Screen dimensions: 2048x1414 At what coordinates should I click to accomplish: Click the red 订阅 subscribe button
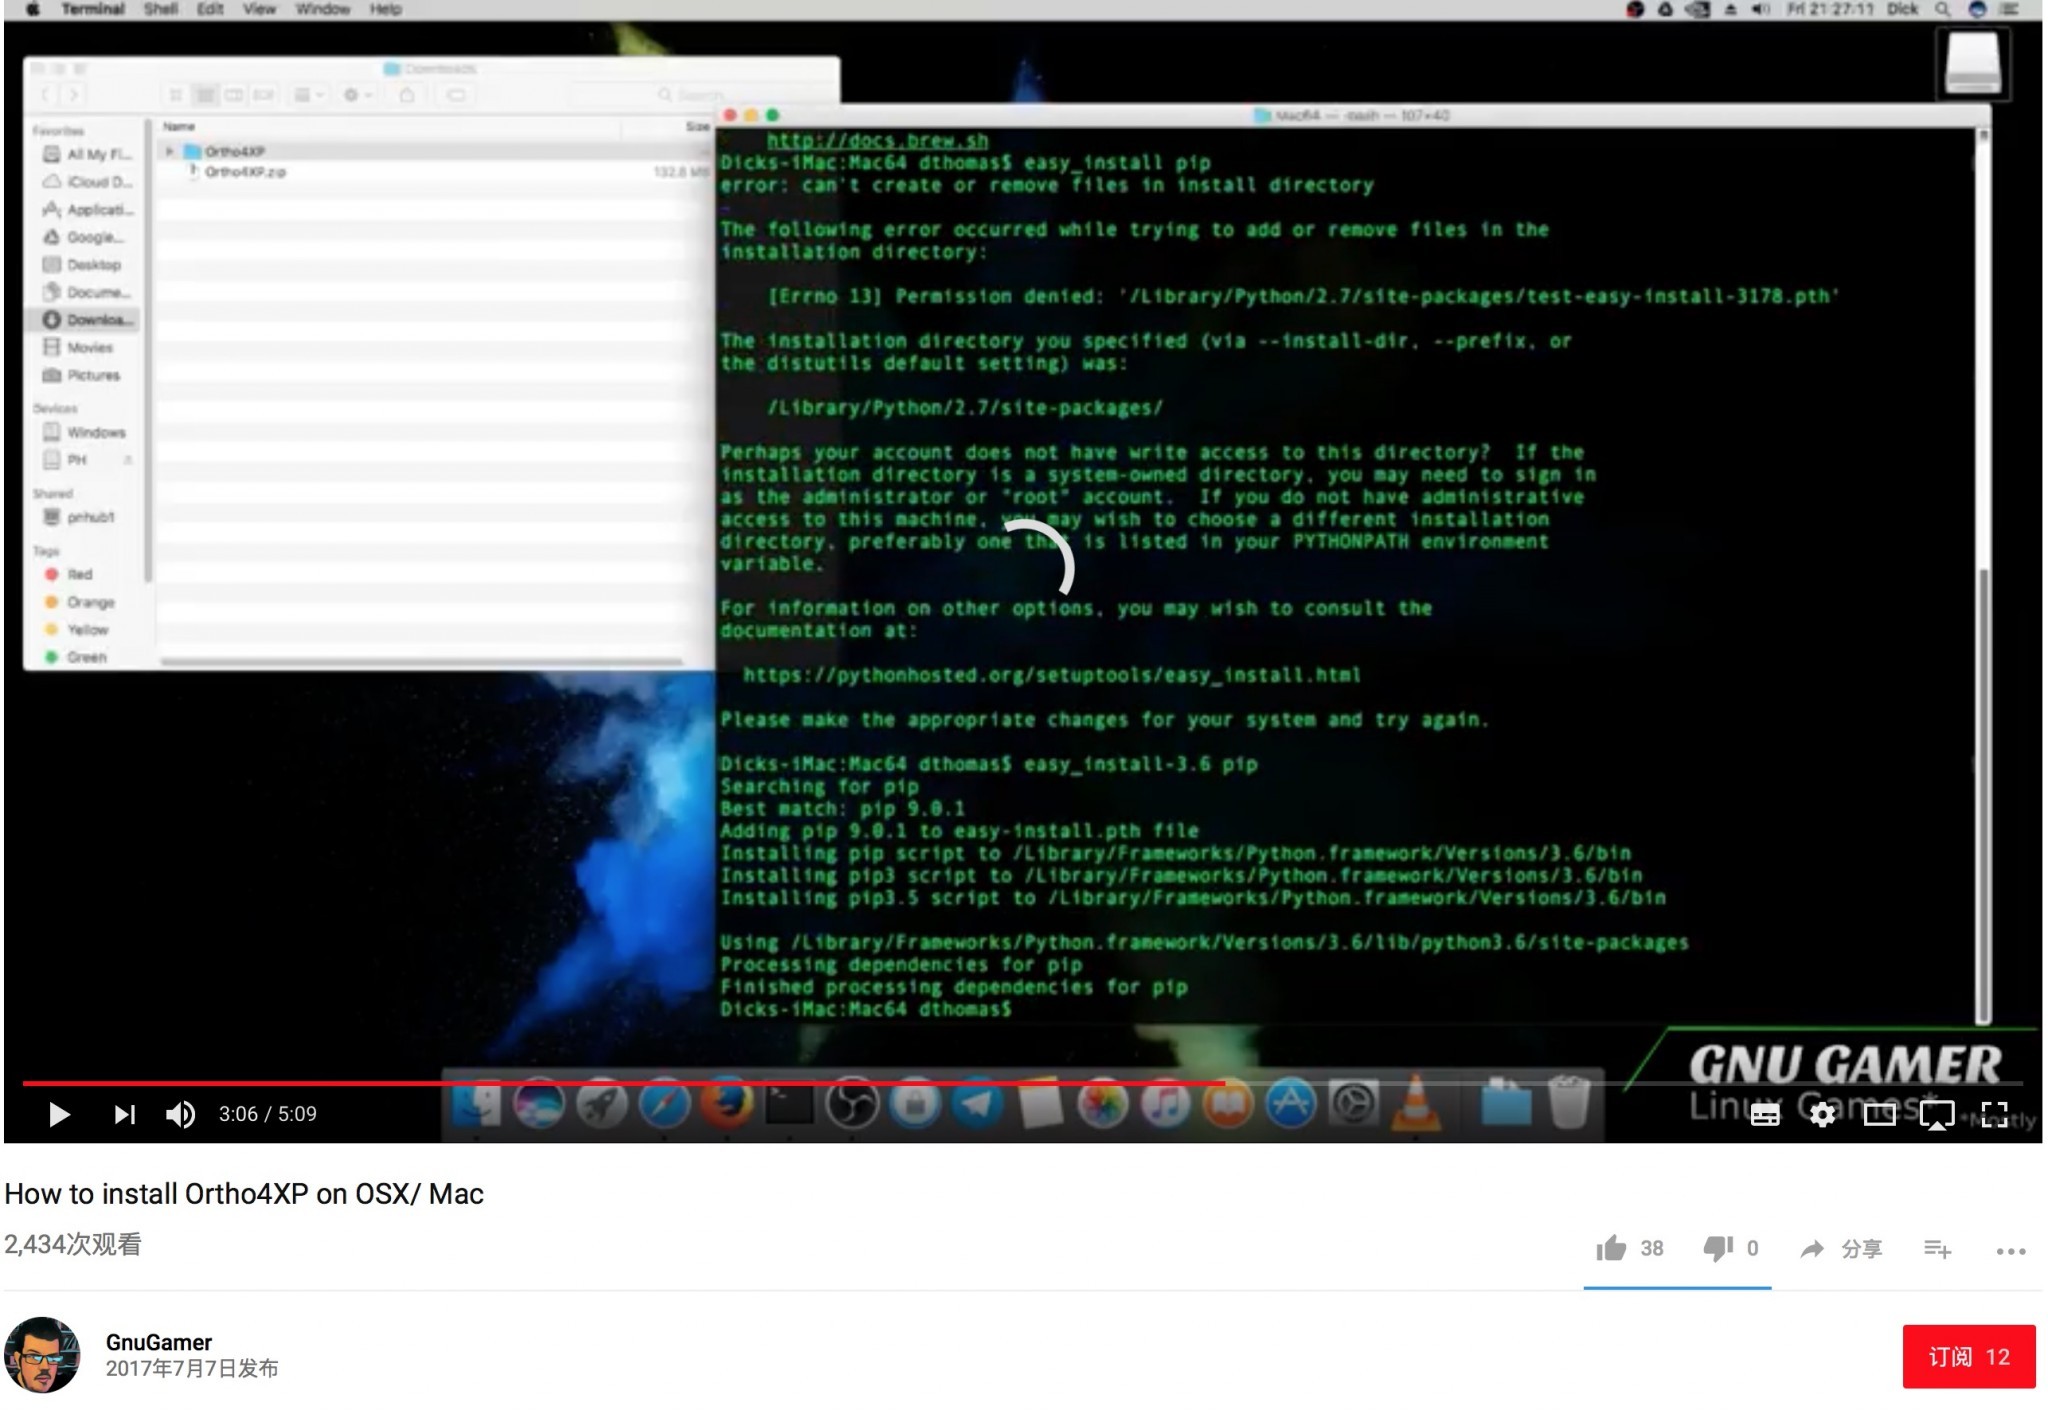(x=1968, y=1356)
